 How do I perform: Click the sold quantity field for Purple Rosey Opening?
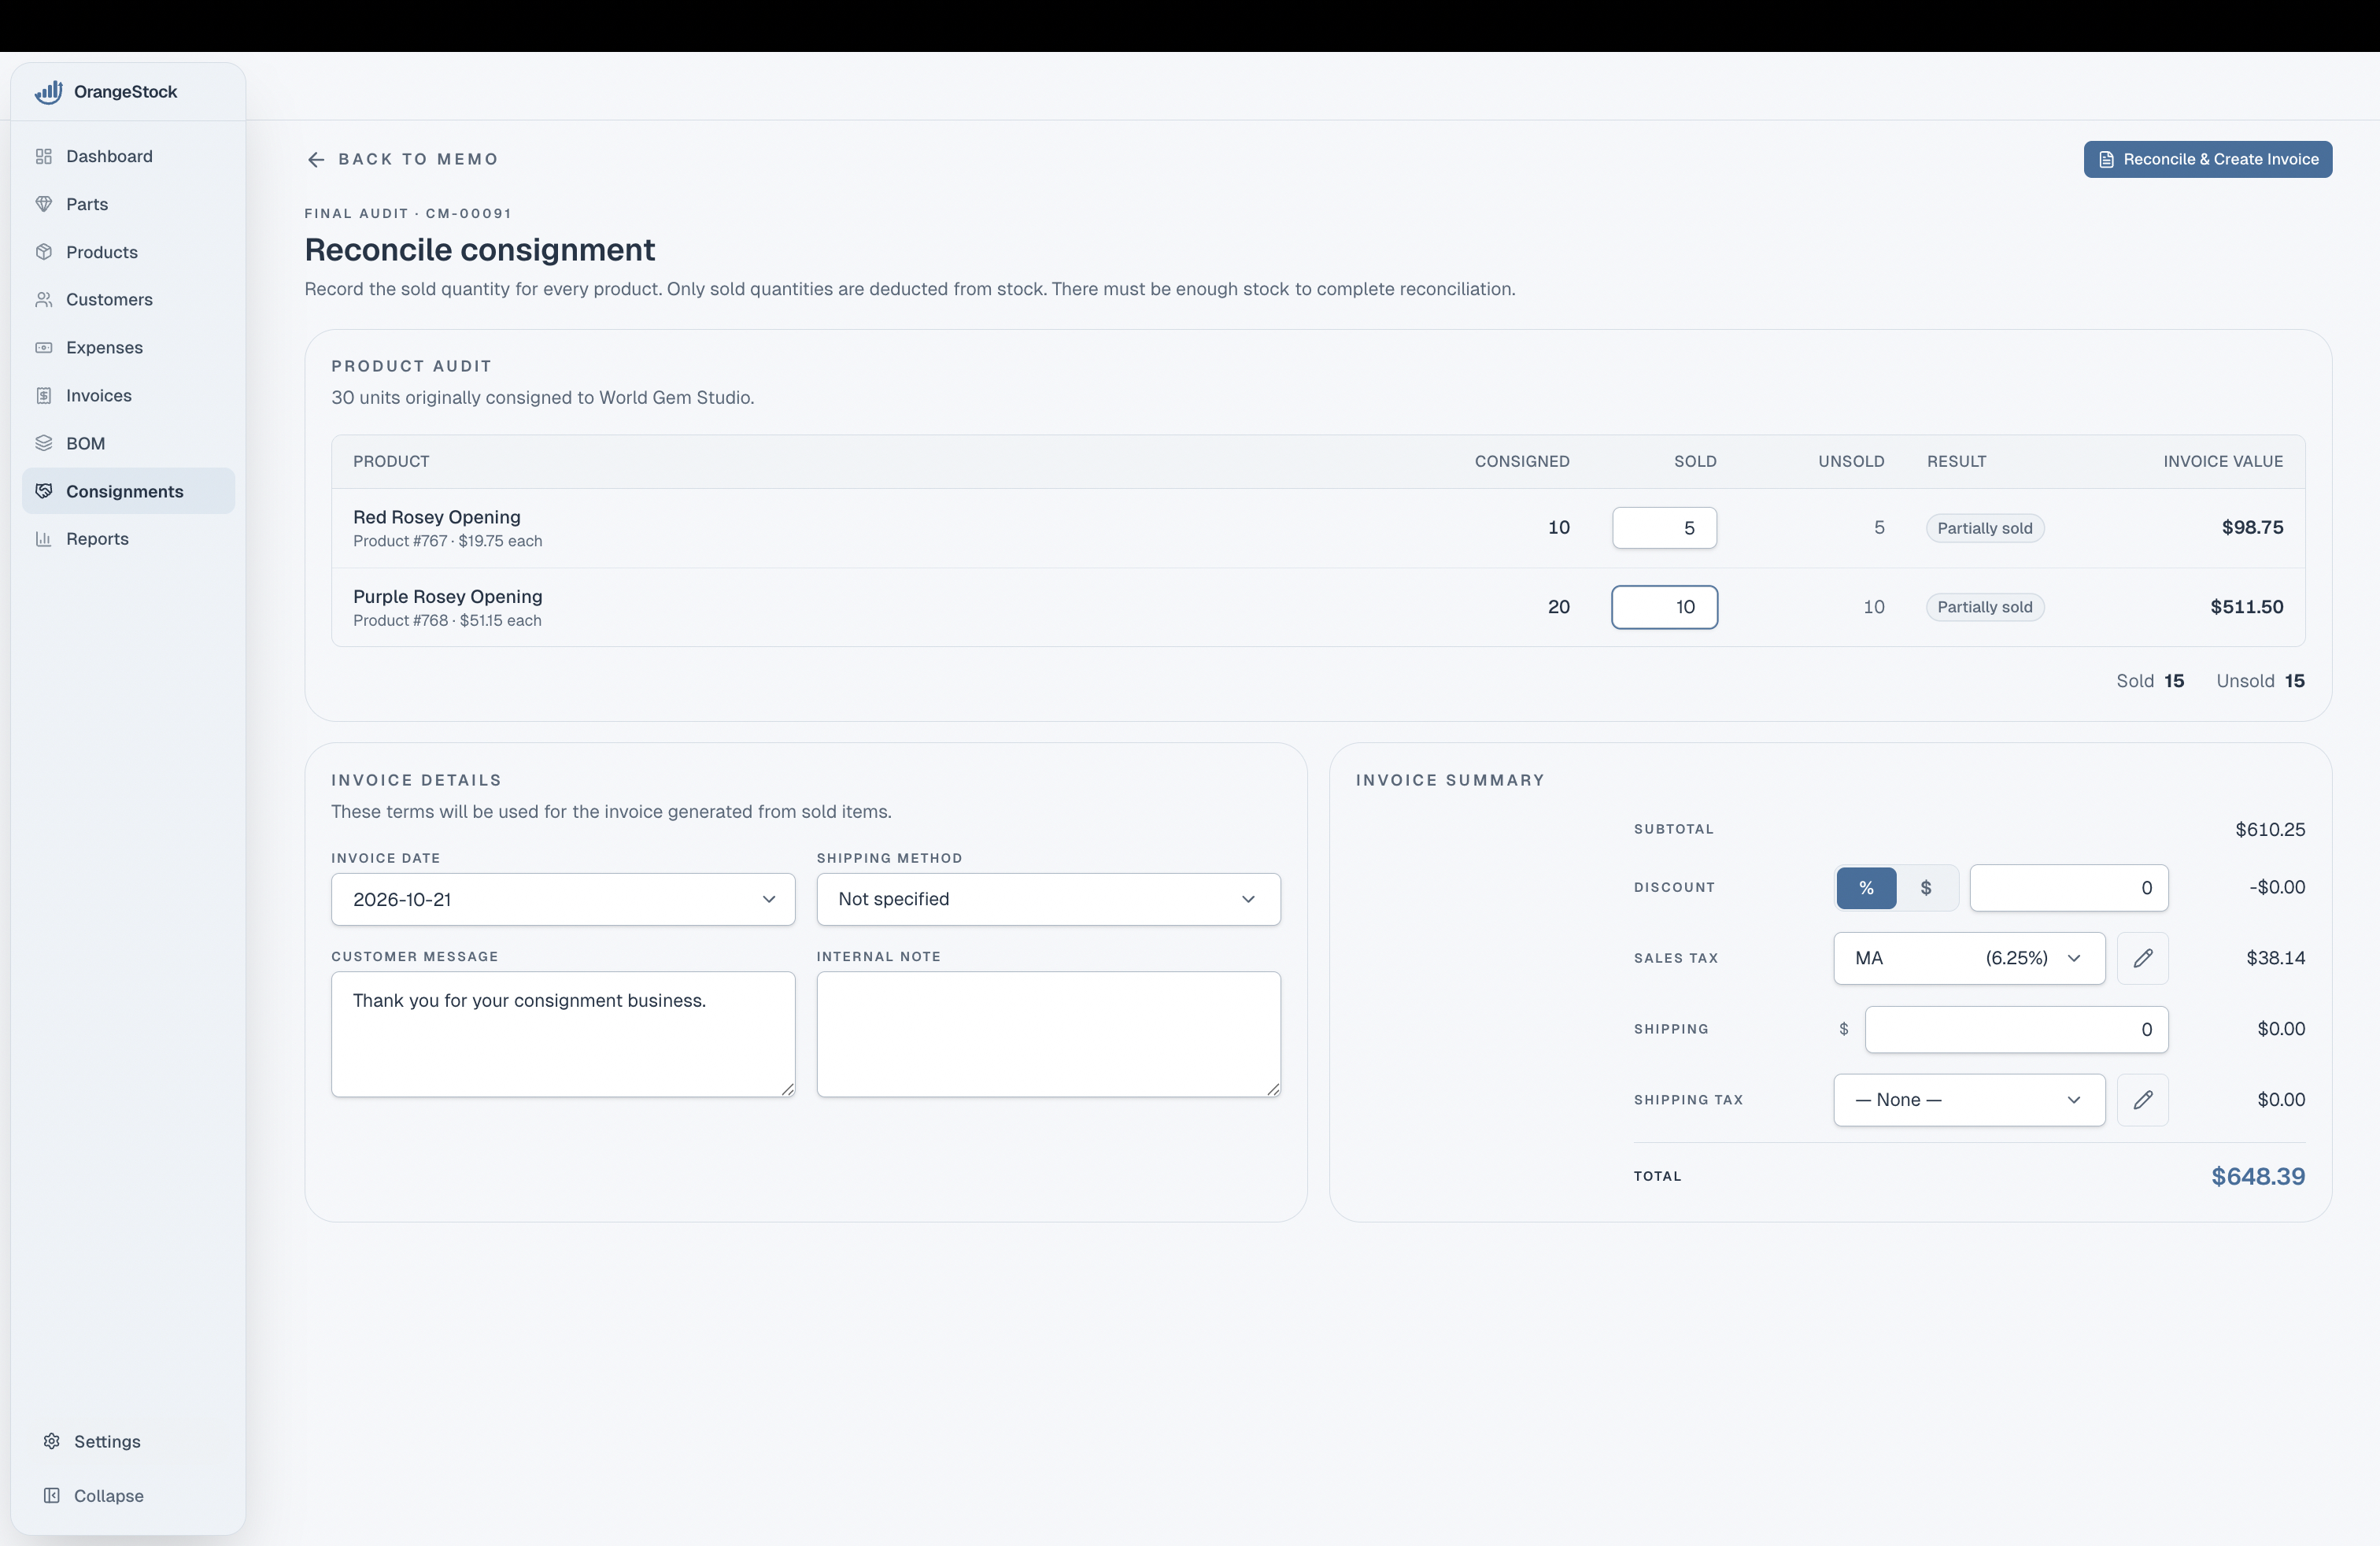point(1664,607)
